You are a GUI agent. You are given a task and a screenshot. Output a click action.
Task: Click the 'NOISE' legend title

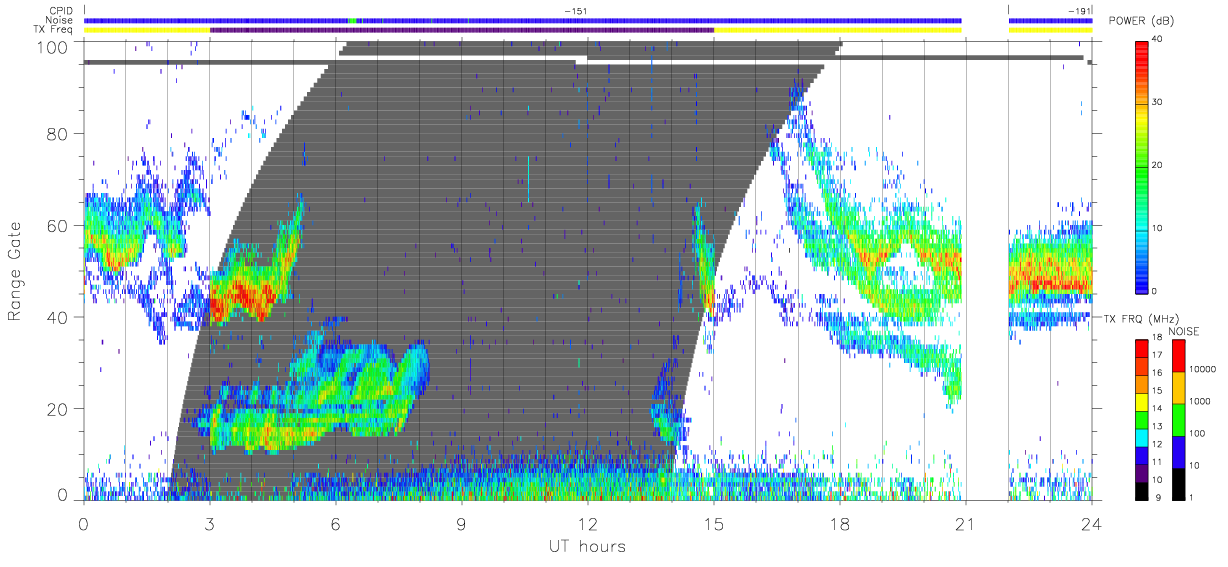point(1184,330)
